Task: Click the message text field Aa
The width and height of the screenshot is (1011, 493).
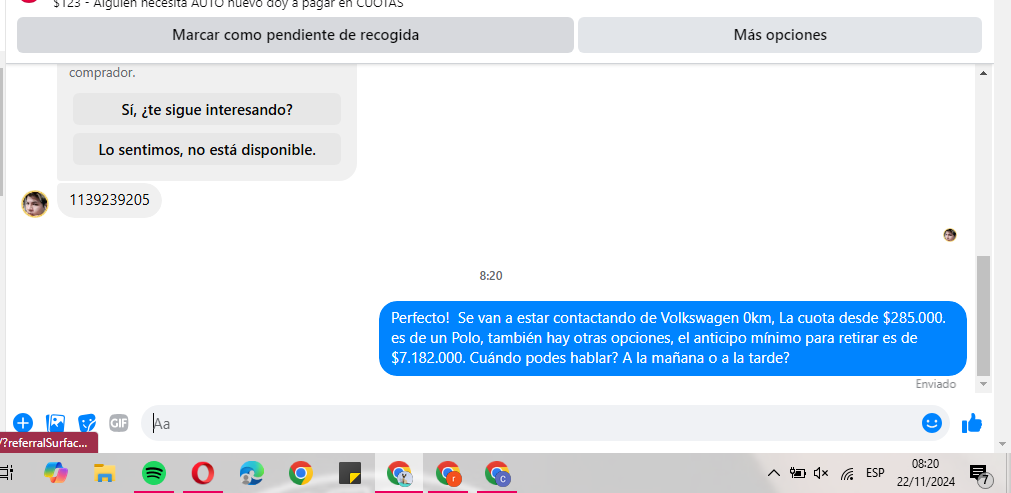Action: pos(529,423)
